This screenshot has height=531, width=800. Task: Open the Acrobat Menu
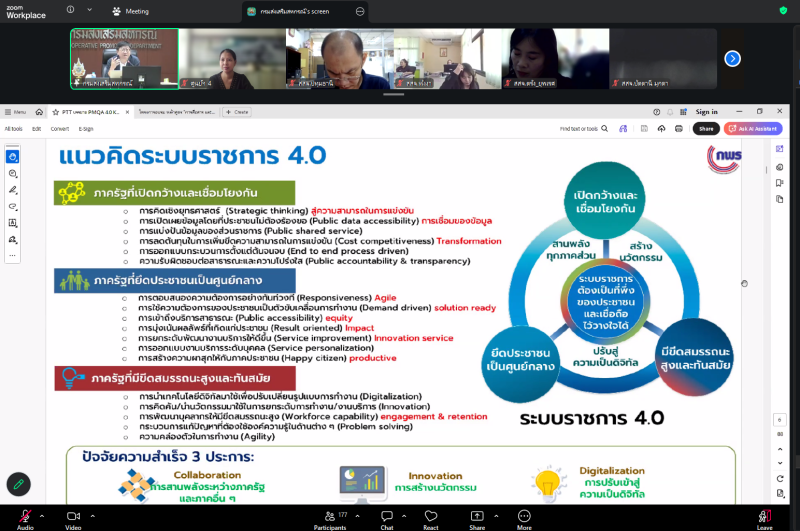[15, 112]
